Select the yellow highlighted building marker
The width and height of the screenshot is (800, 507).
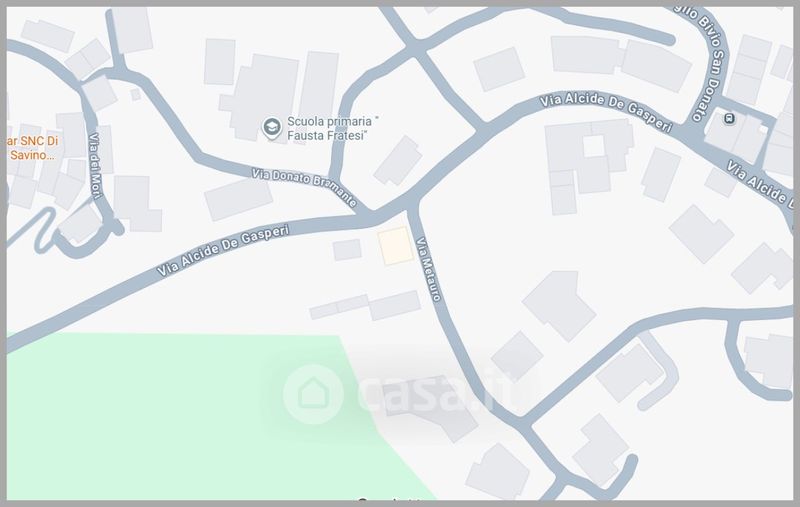(395, 246)
